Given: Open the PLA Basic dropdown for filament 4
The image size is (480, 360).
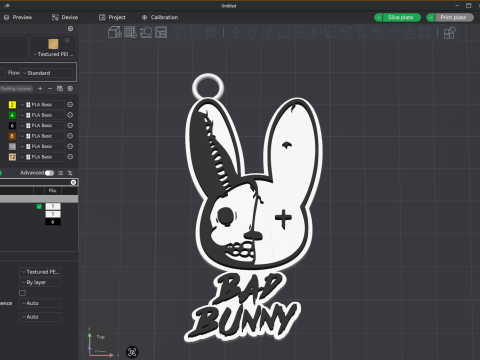Looking at the screenshot, I should click(x=42, y=115).
